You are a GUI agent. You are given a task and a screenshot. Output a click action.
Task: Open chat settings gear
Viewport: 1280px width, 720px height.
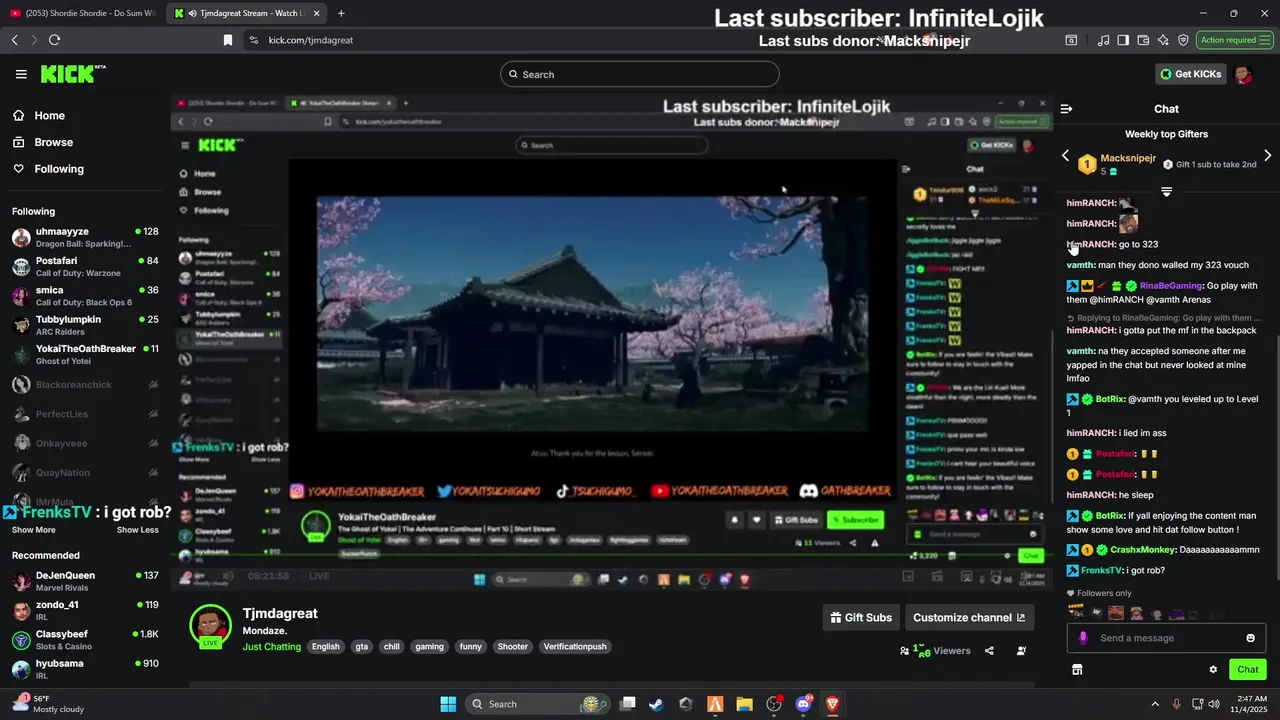tap(1213, 669)
